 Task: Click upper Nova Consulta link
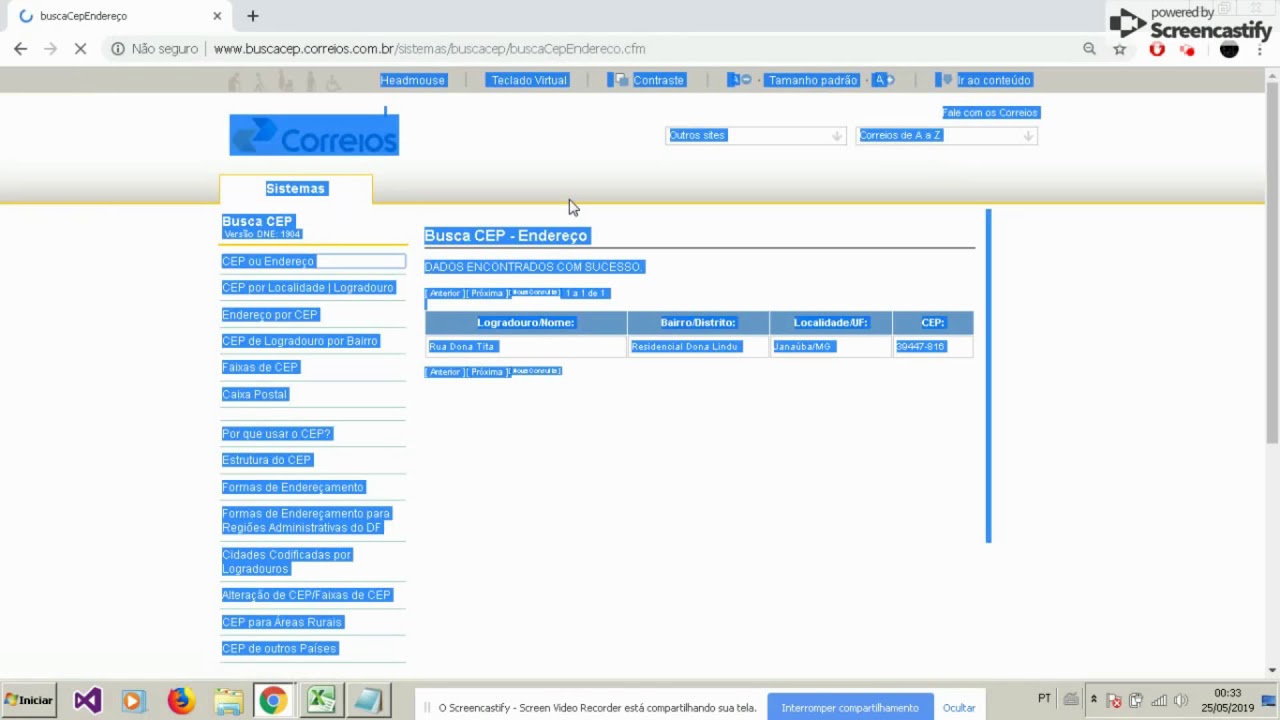535,292
